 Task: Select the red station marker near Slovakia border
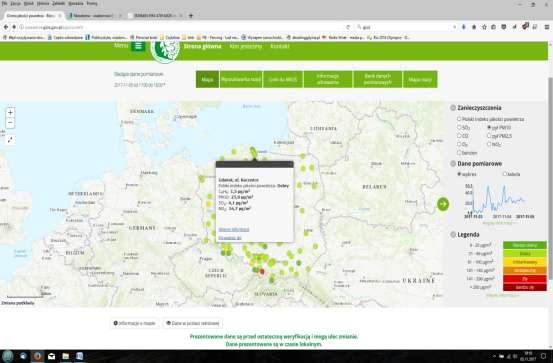coord(262,271)
